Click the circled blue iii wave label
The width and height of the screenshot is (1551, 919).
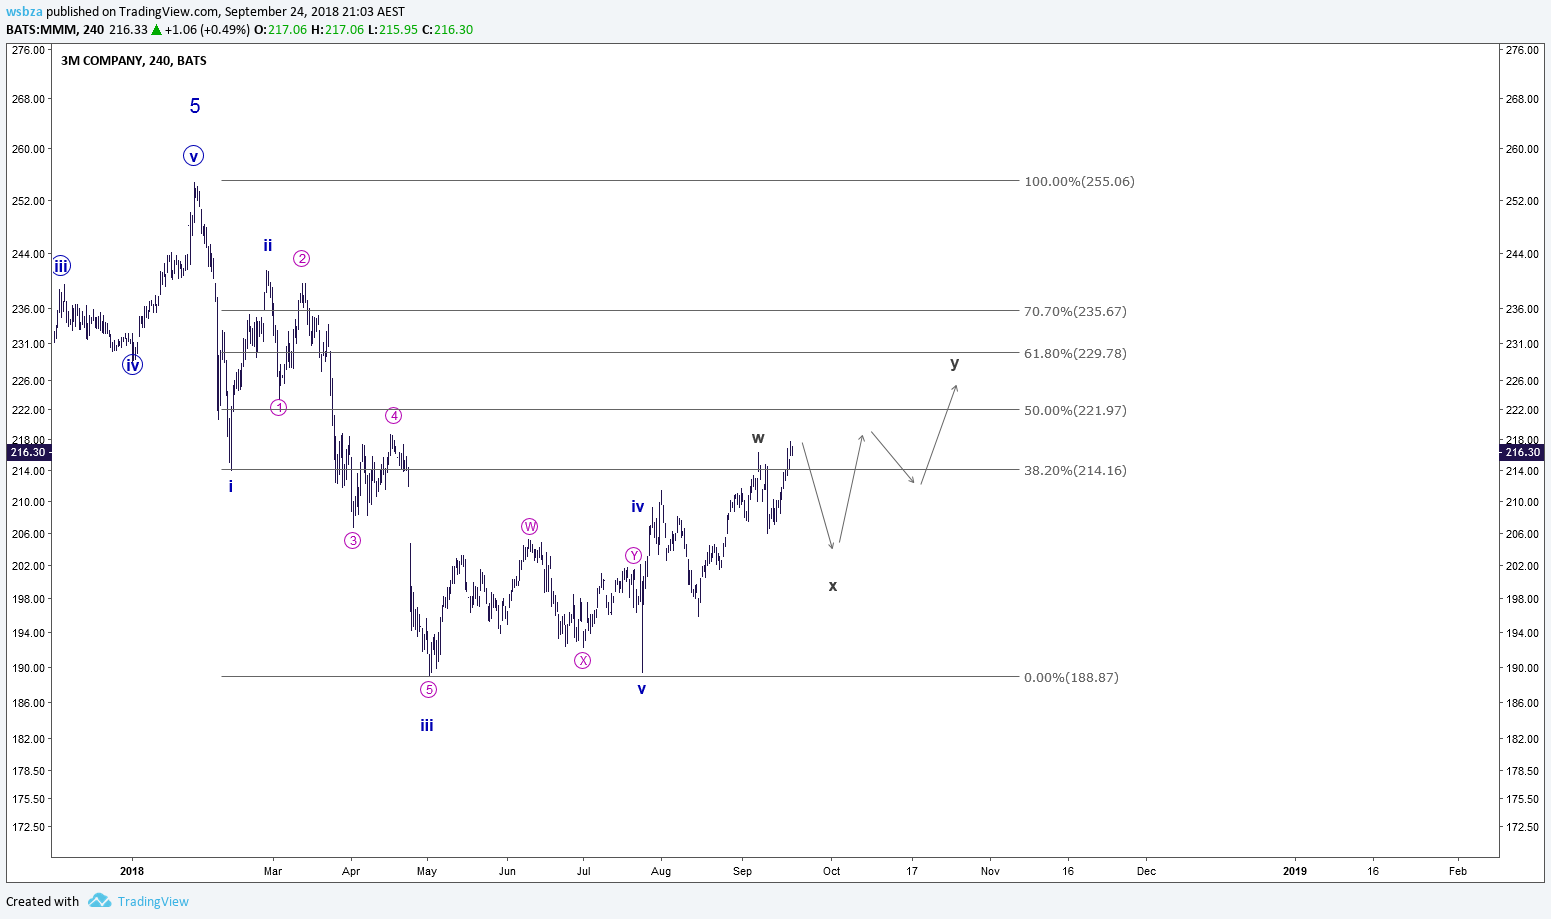[x=61, y=266]
